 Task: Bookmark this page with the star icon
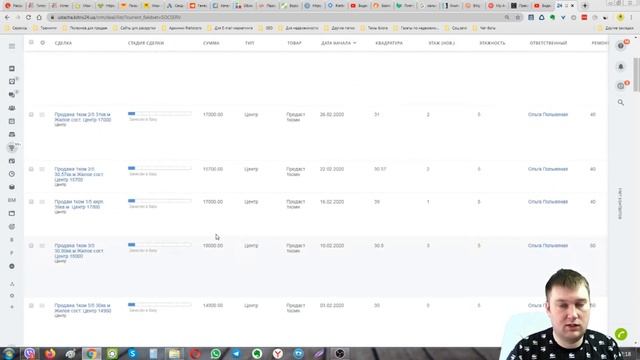[x=518, y=18]
